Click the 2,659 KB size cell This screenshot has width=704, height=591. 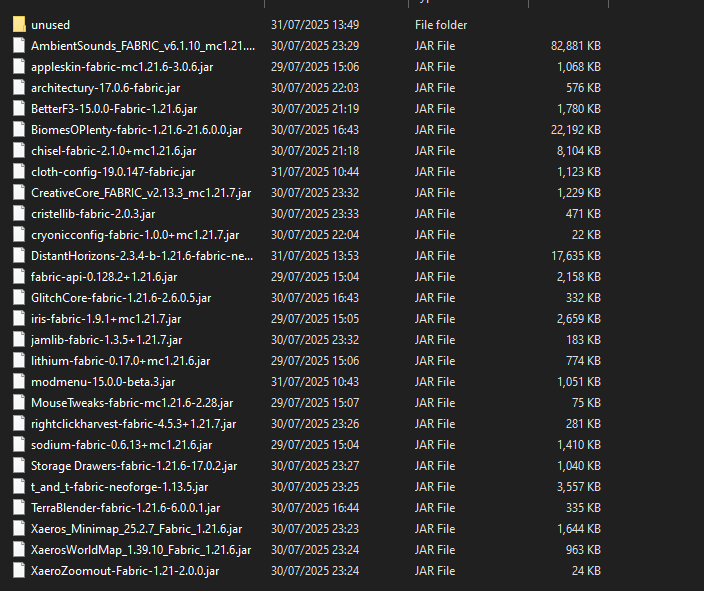click(x=579, y=319)
